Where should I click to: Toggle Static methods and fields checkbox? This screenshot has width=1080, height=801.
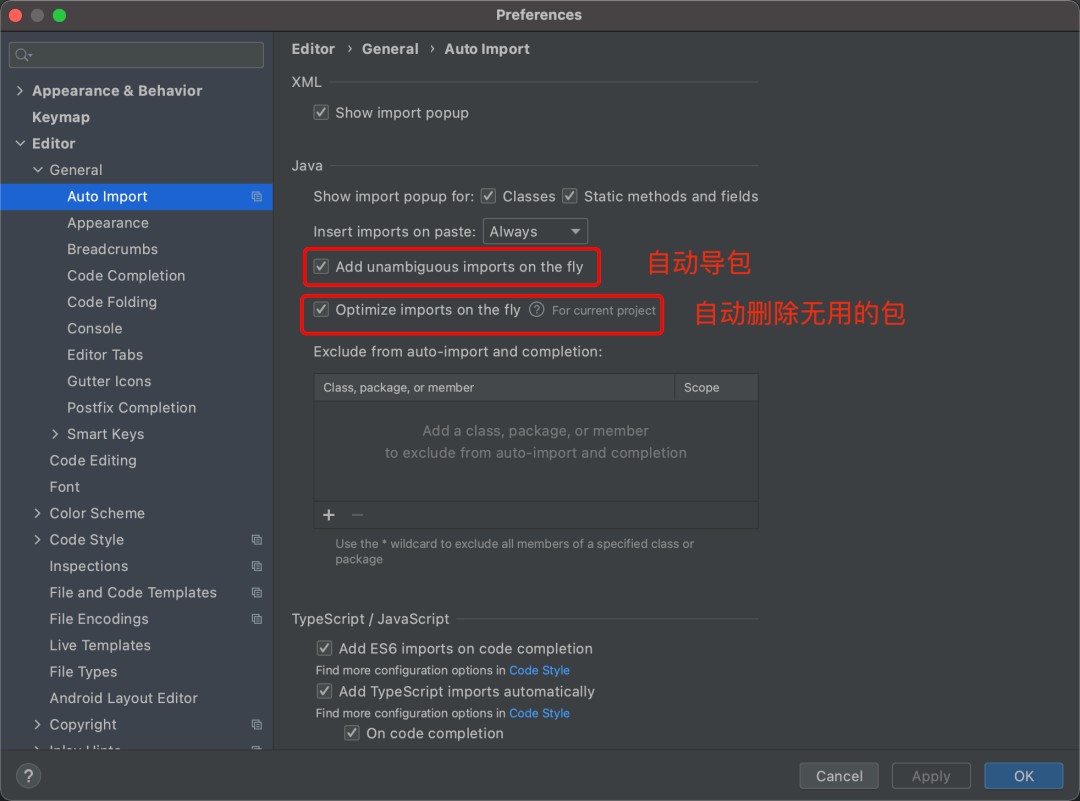click(x=569, y=196)
